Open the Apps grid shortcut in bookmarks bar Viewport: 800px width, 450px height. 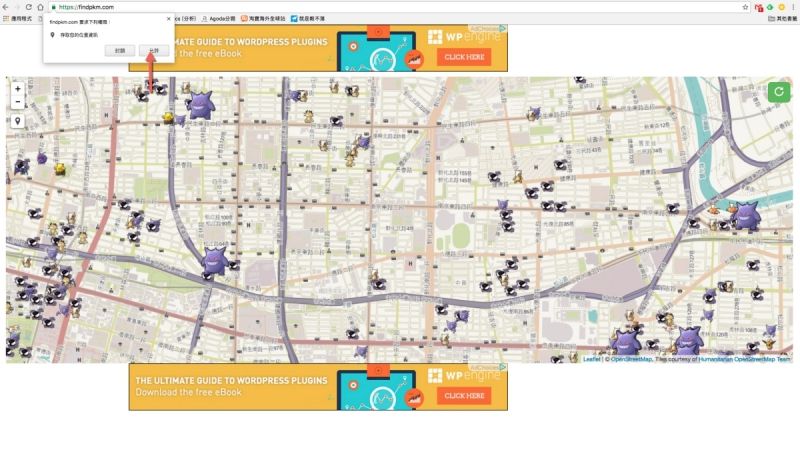point(17,18)
